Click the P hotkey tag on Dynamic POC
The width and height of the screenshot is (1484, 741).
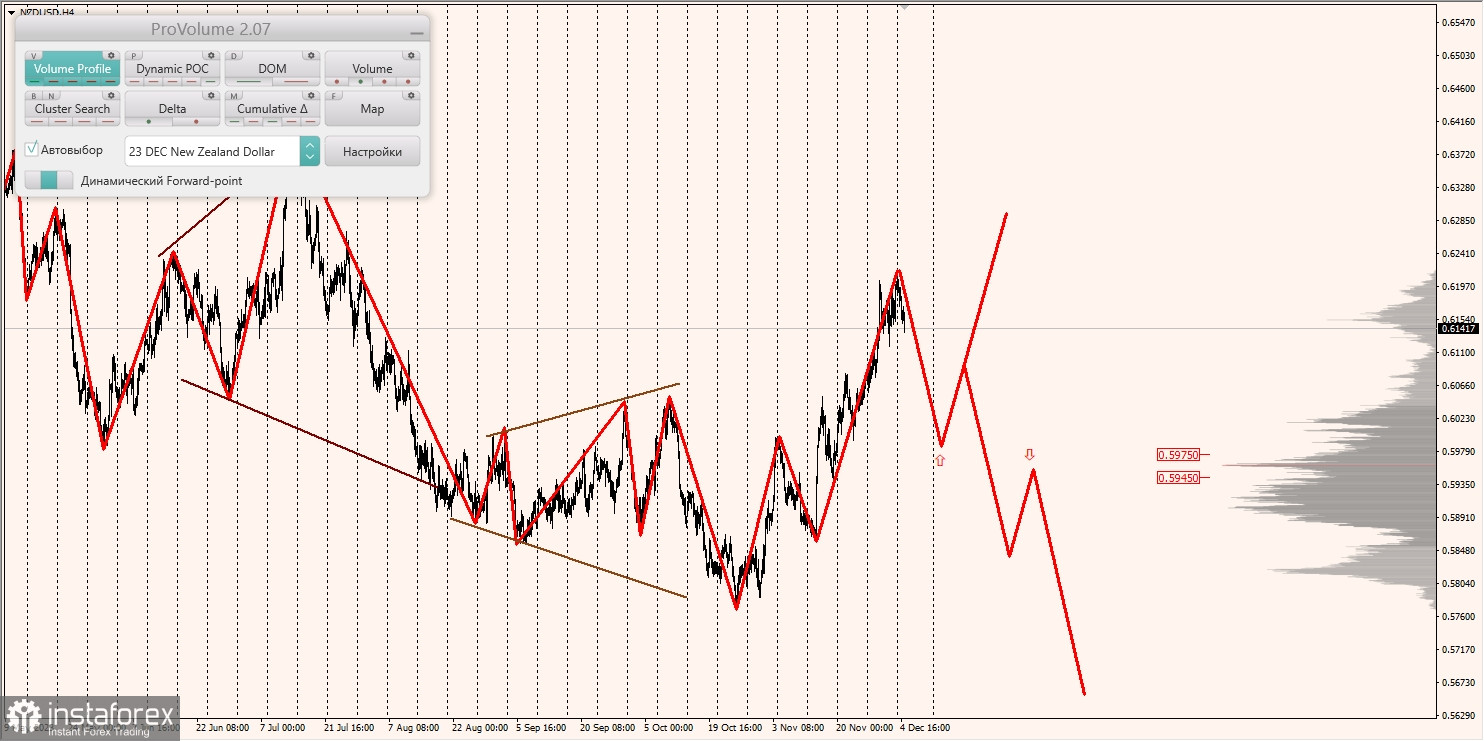tap(134, 56)
